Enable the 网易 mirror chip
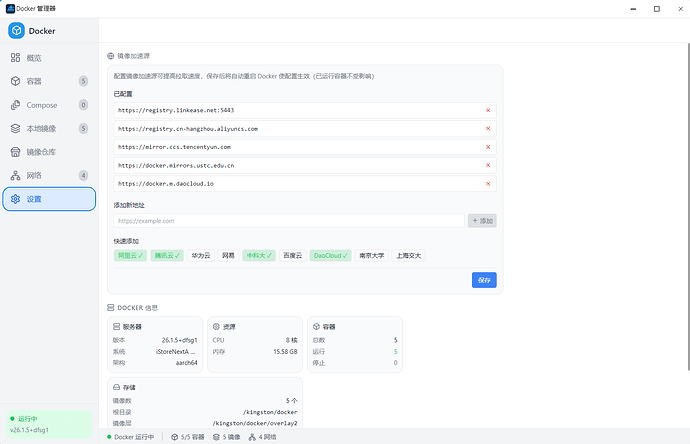Image resolution: width=690 pixels, height=444 pixels. 228,256
